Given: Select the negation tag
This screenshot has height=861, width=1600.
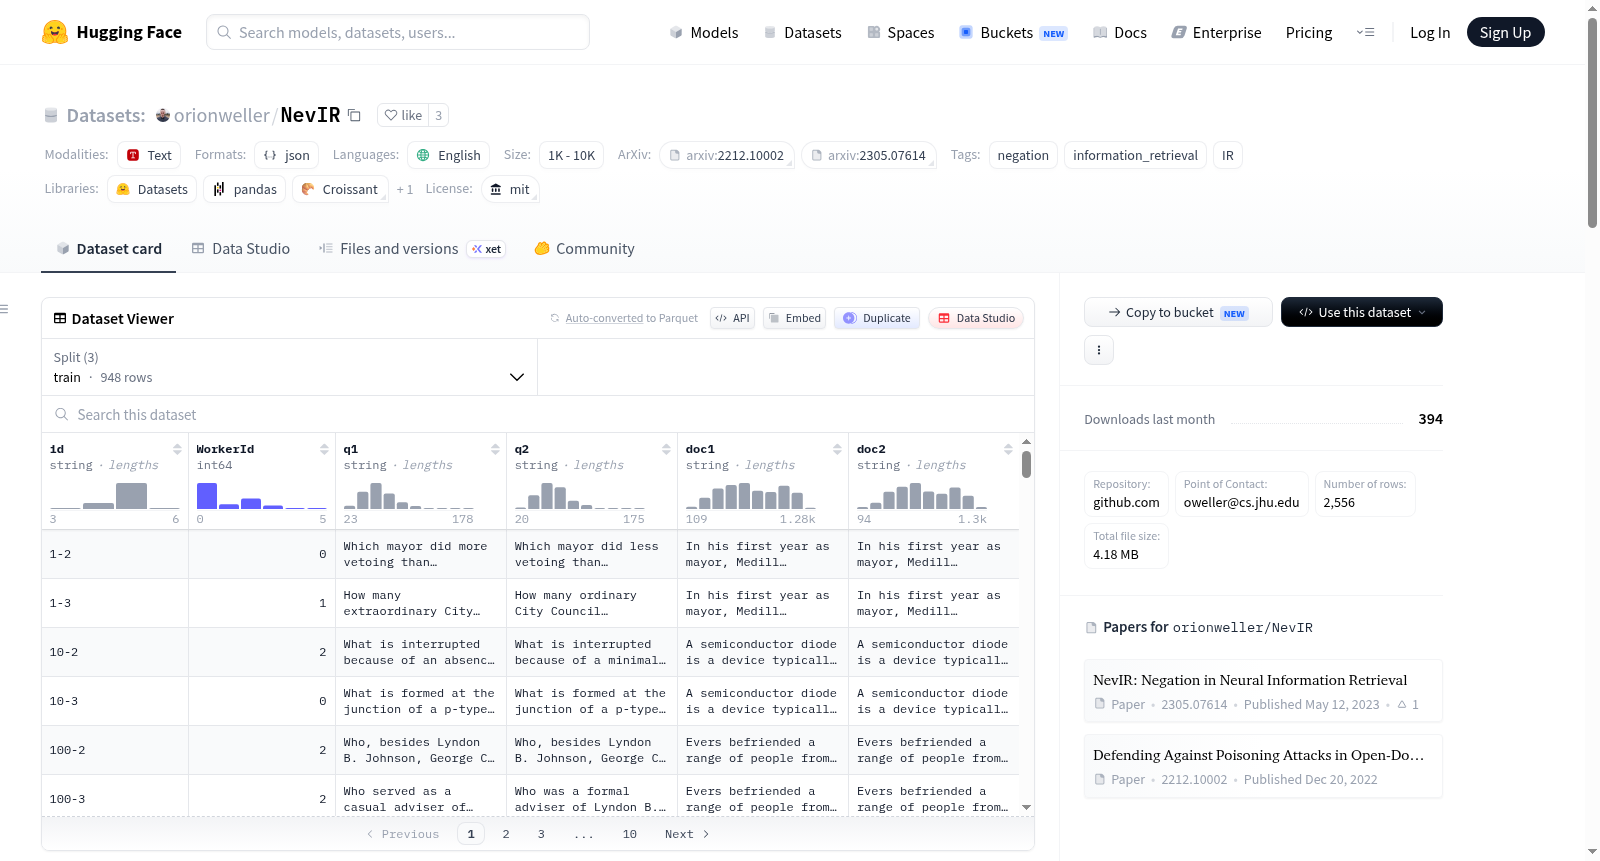Looking at the screenshot, I should [x=1023, y=155].
